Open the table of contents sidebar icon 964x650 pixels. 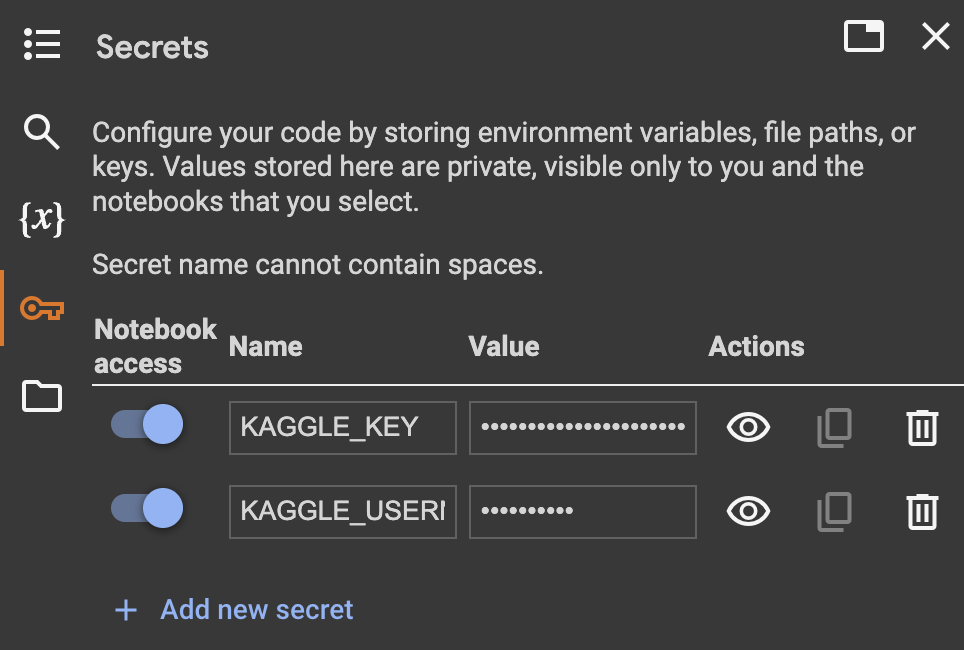[x=42, y=44]
